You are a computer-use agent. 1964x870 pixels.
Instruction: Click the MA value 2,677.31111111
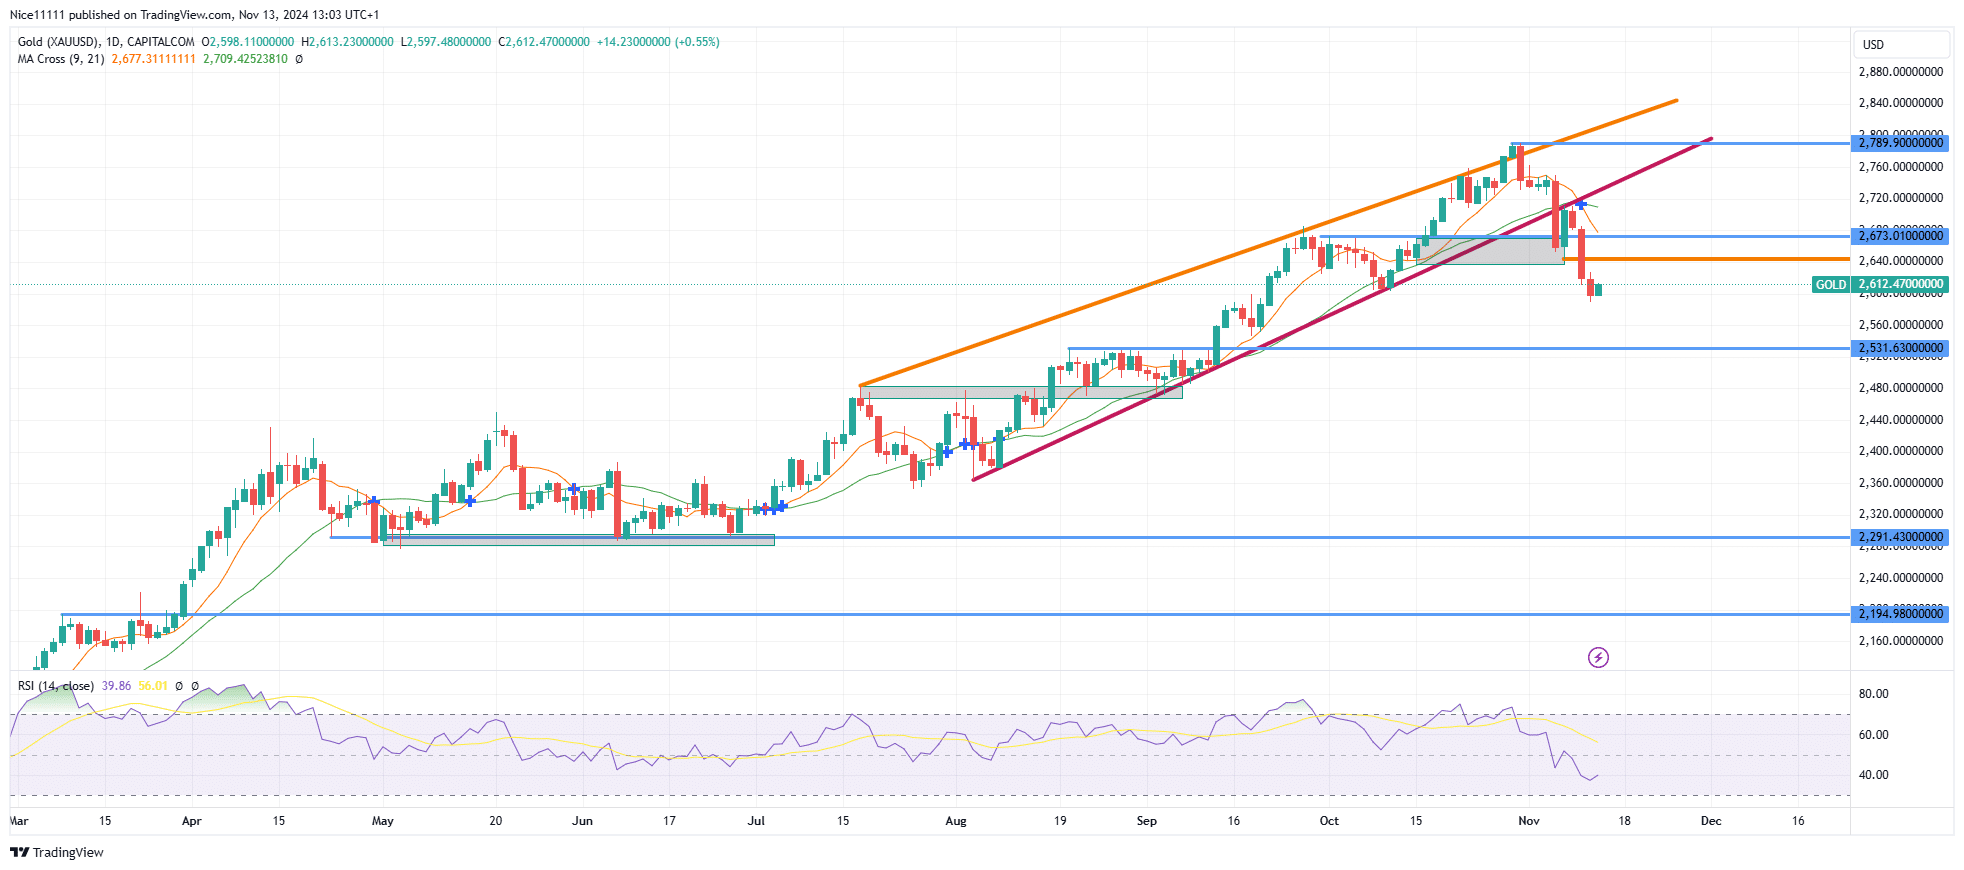pyautogui.click(x=154, y=59)
